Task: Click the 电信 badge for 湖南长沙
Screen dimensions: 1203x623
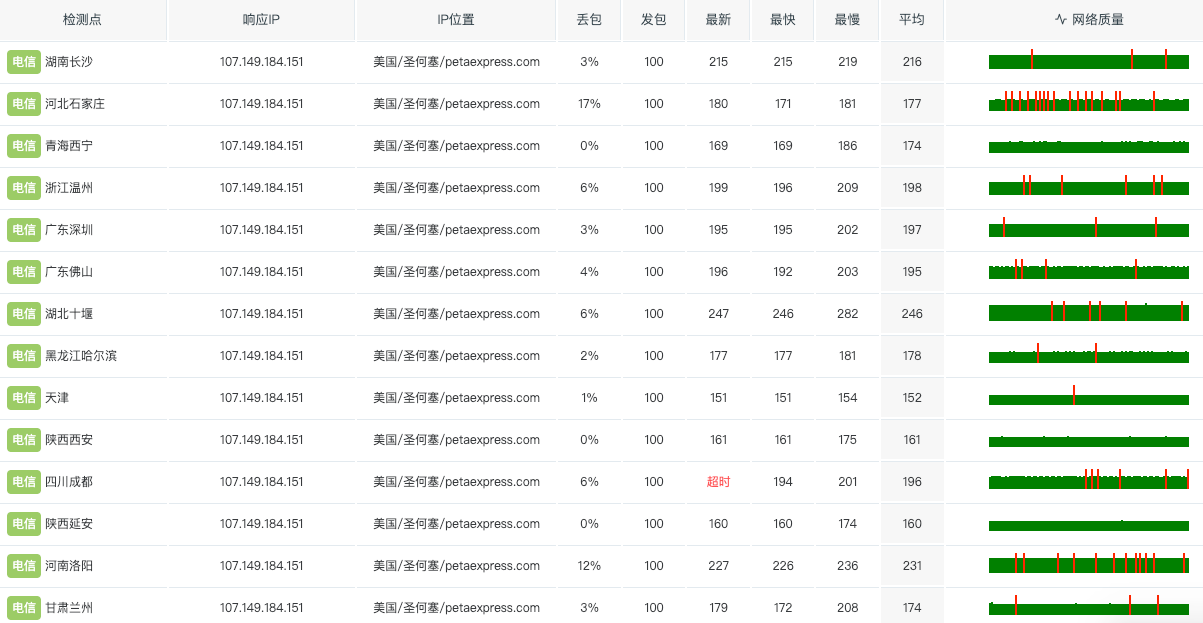Action: 23,62
